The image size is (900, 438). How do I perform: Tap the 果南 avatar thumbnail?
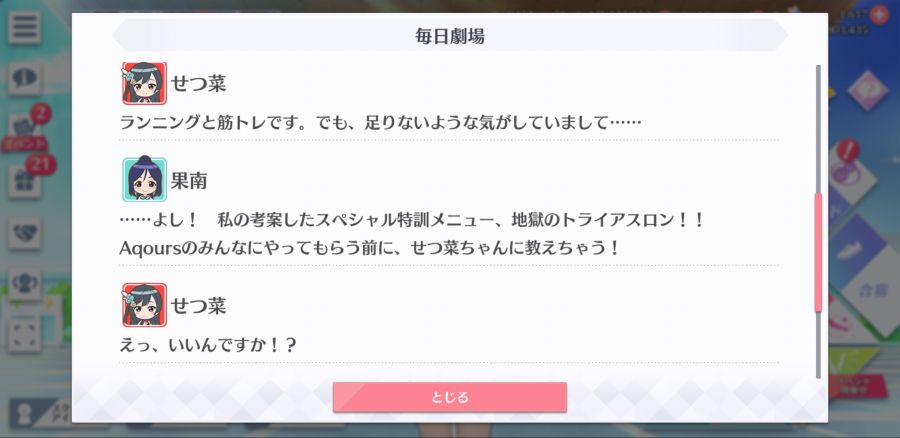144,180
